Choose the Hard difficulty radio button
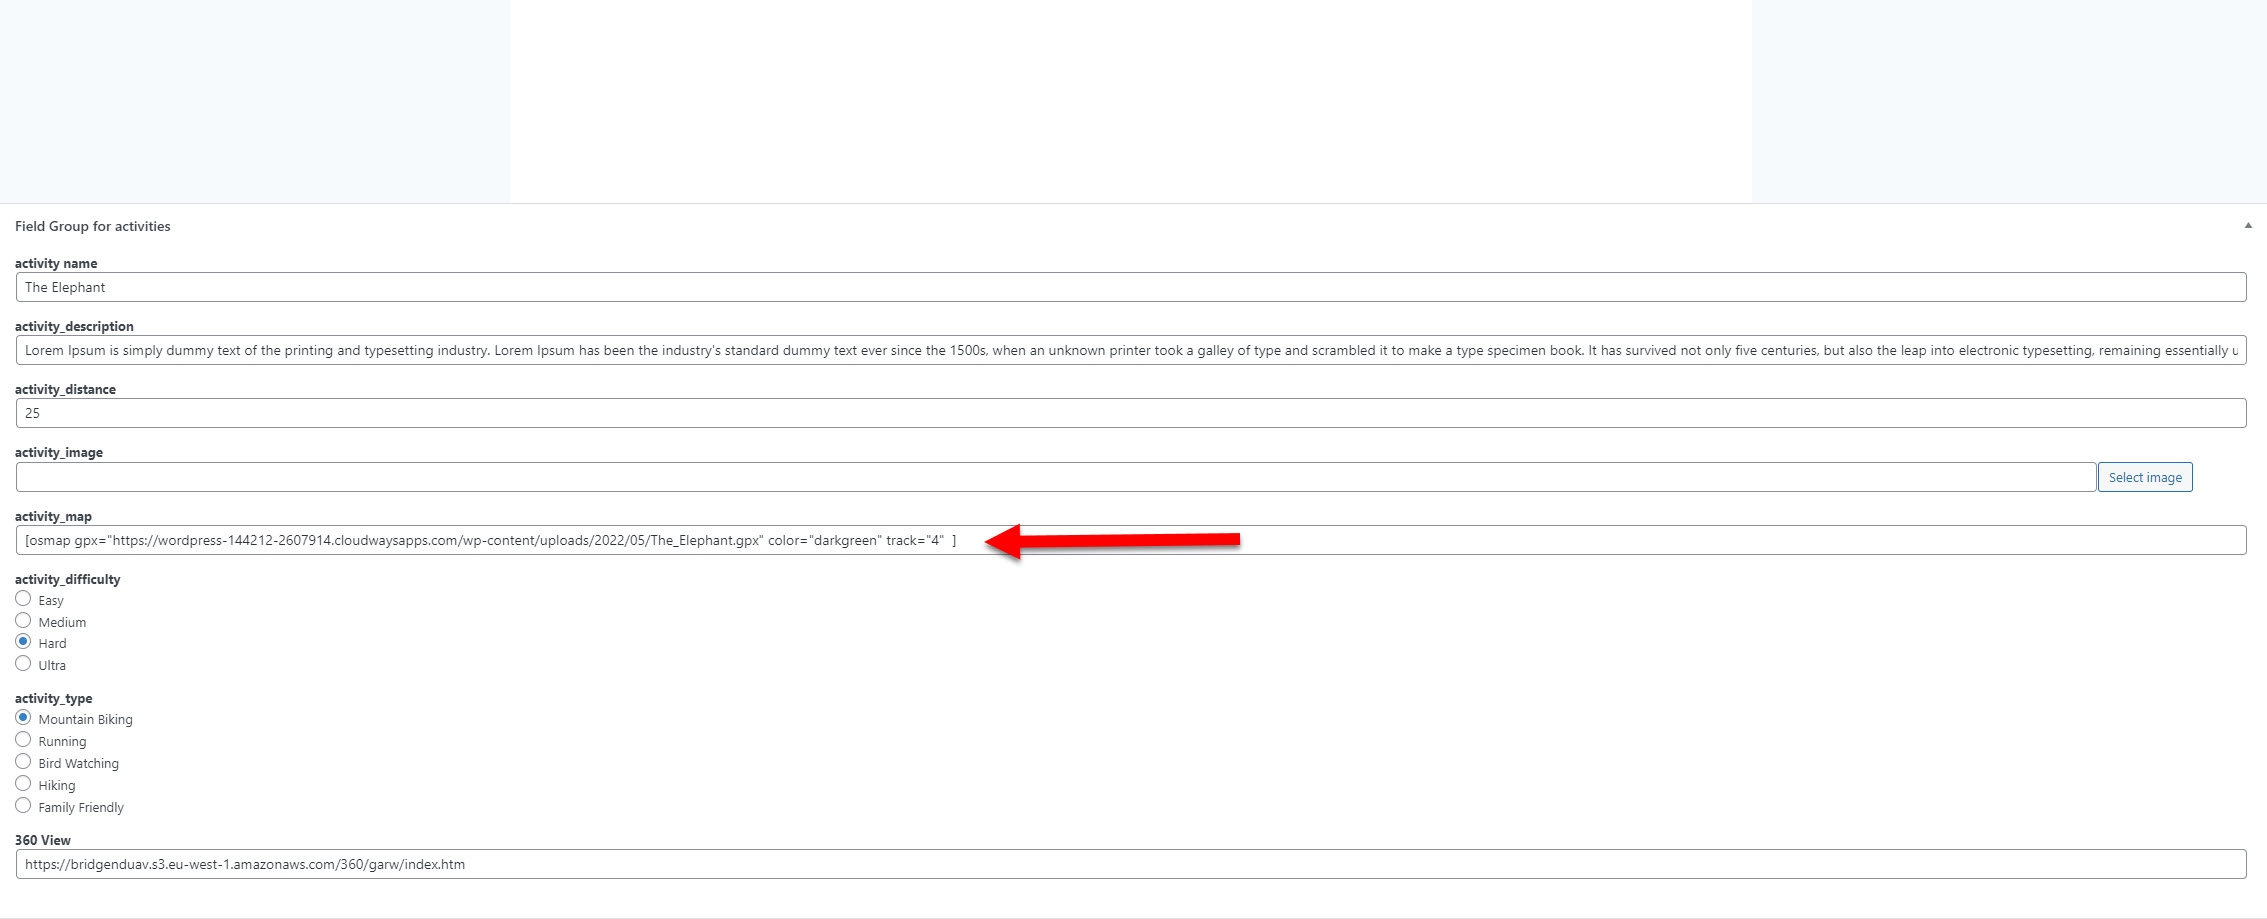This screenshot has height=919, width=2267. [x=23, y=641]
